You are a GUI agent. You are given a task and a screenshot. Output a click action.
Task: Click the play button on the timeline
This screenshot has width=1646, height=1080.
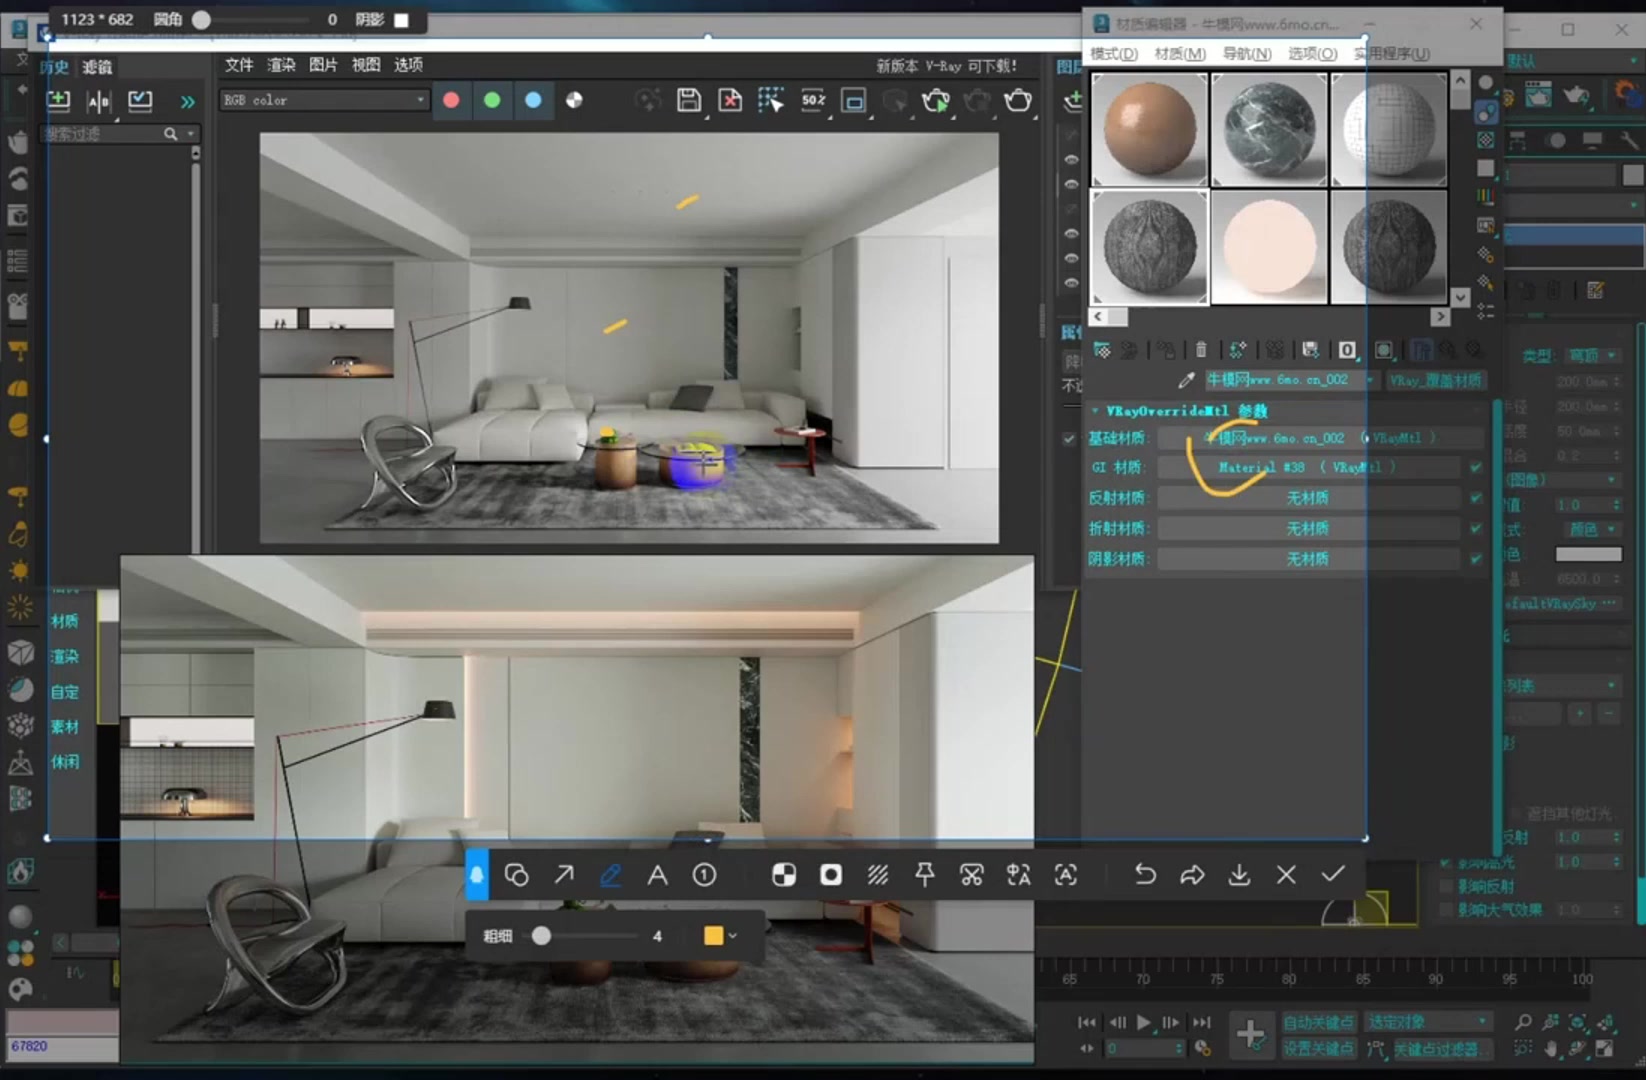[x=1143, y=1022]
